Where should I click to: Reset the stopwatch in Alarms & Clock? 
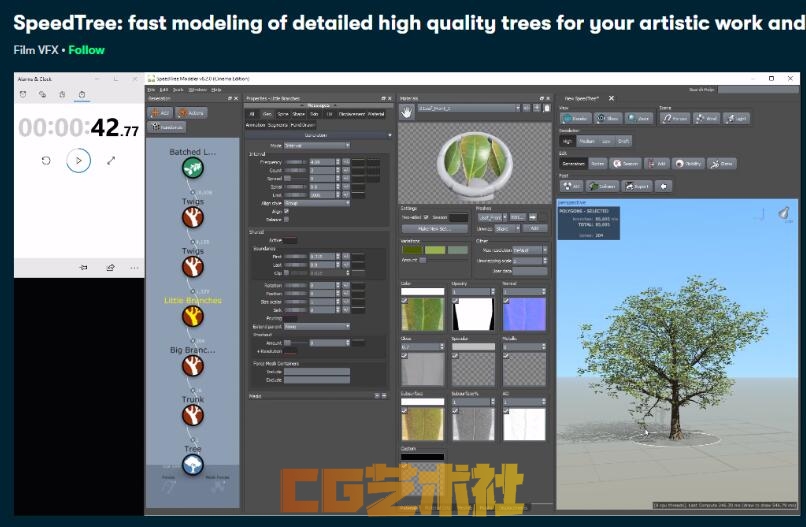46,160
